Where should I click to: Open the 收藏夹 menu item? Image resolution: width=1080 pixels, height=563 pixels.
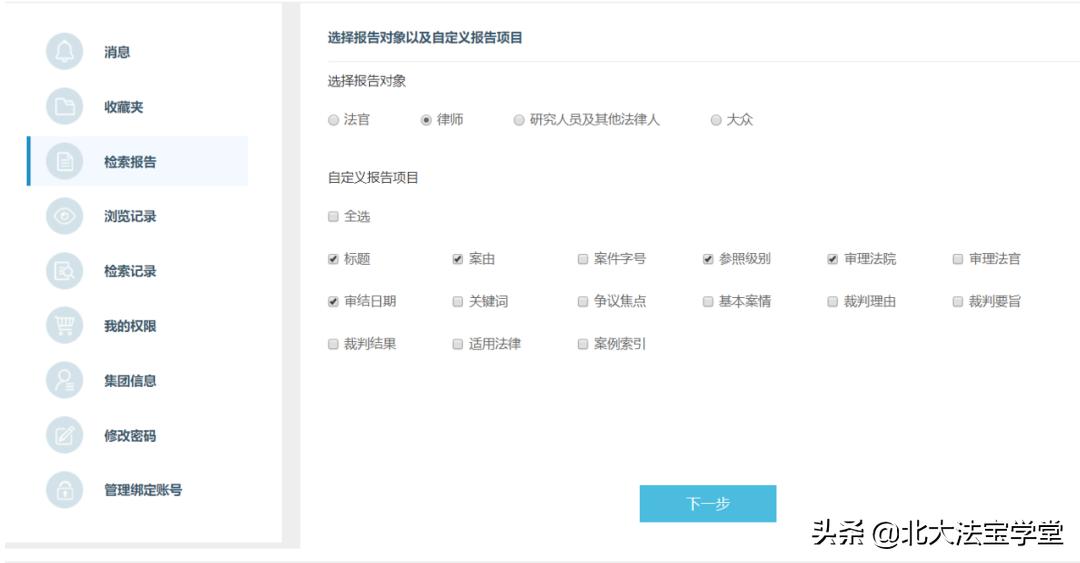[x=123, y=107]
